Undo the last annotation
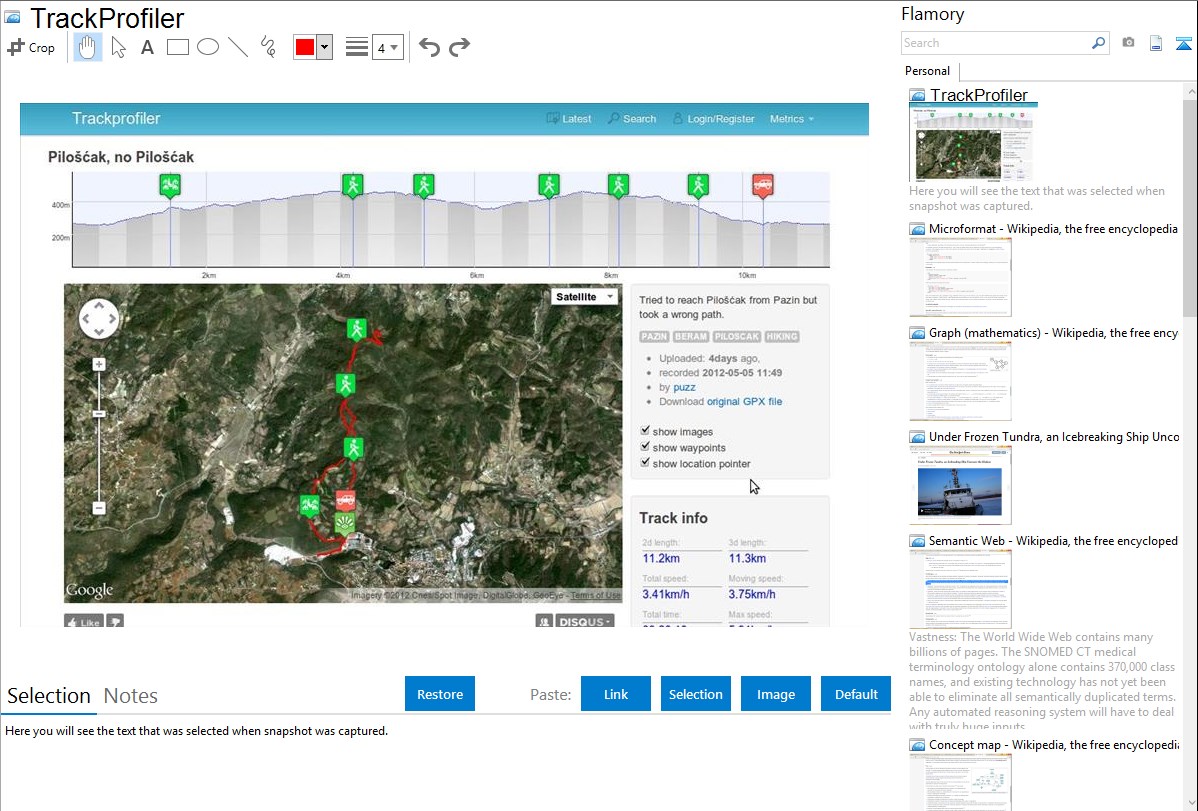This screenshot has height=811, width=1198. [429, 47]
